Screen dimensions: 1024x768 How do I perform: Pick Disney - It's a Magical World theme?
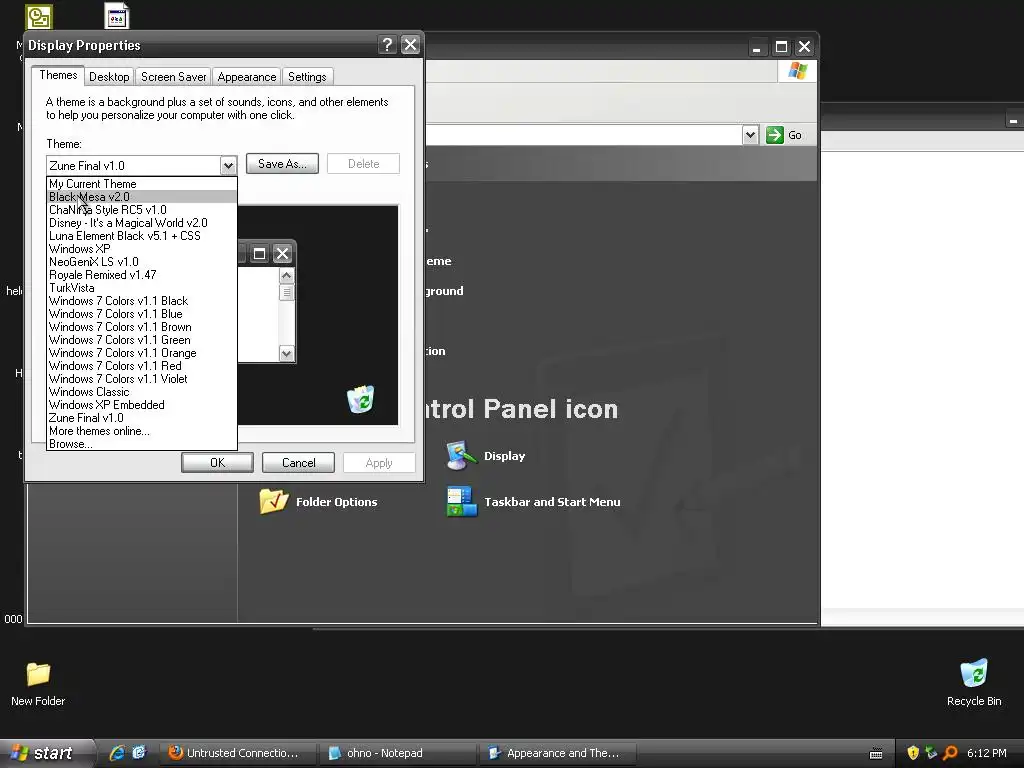click(142, 223)
